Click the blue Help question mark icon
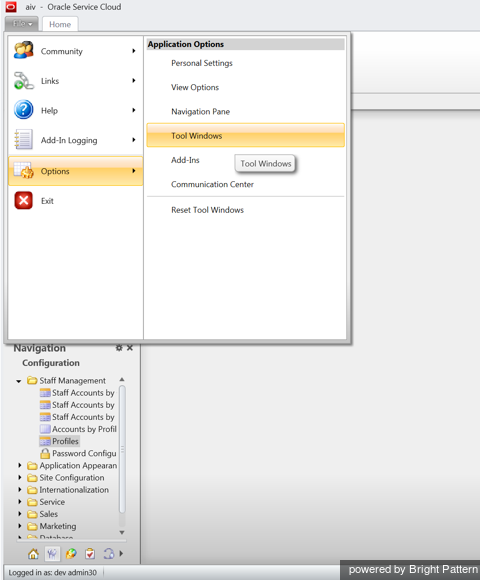The width and height of the screenshot is (480, 580). [x=24, y=110]
